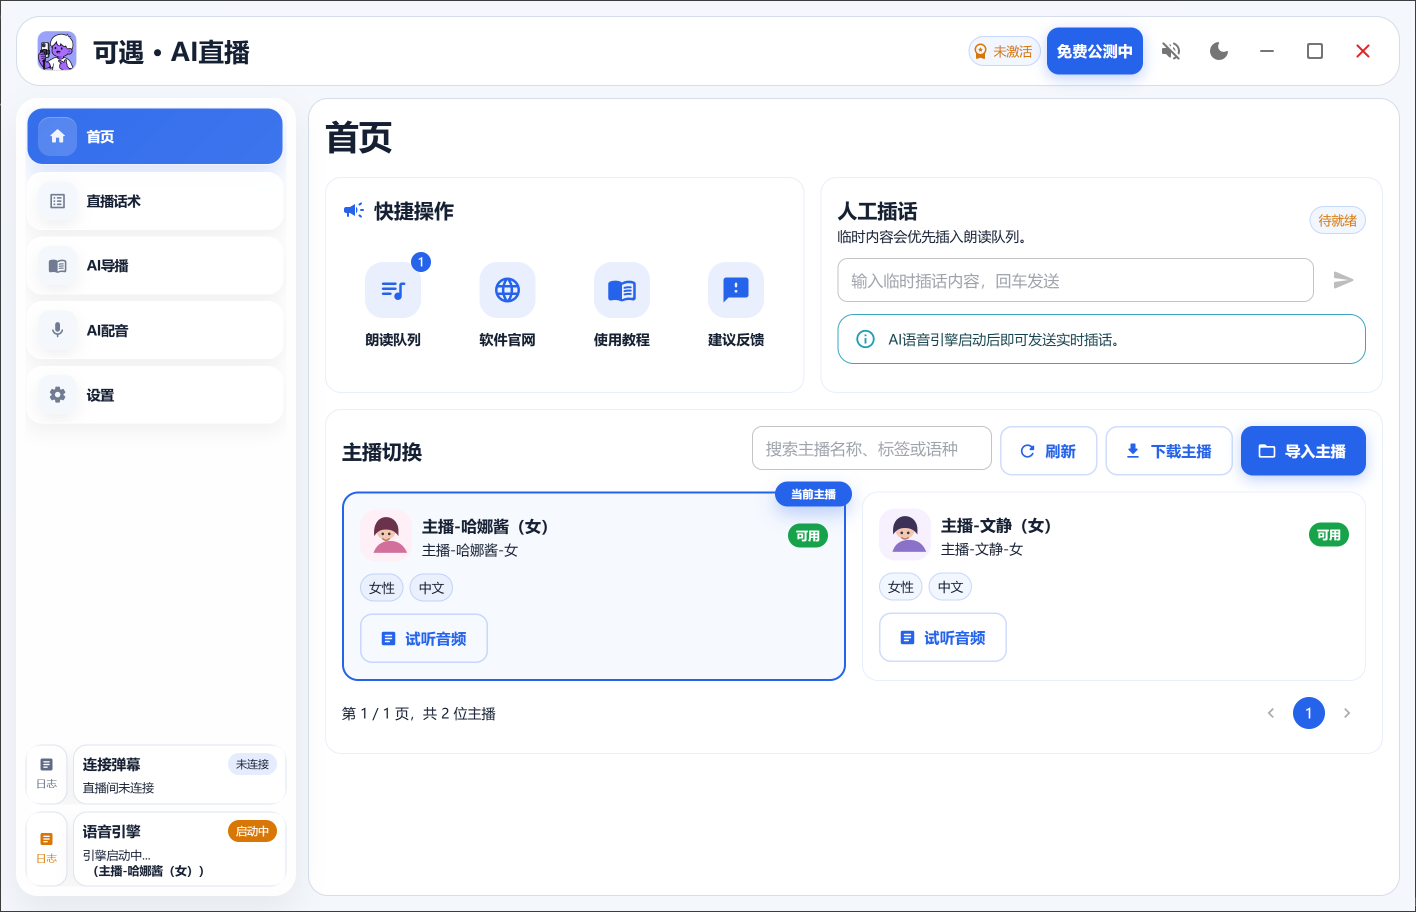Open 直播话术 in the sidebar
Viewport: 1416px width, 912px height.
pos(155,201)
